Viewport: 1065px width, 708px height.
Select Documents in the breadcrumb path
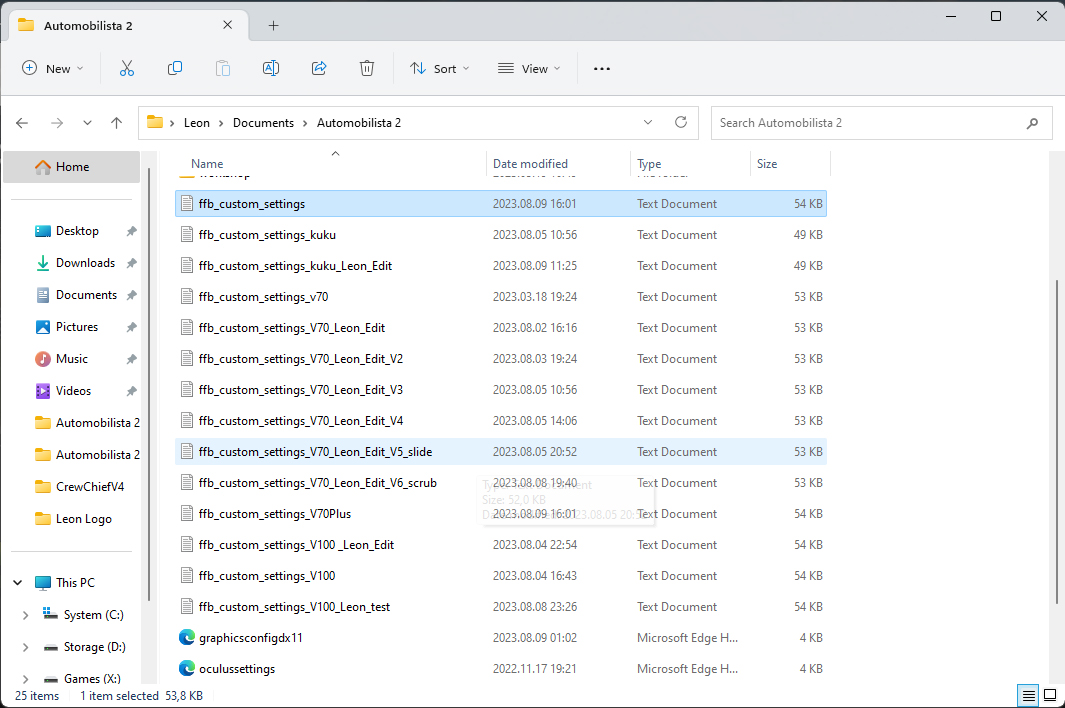pyautogui.click(x=263, y=123)
